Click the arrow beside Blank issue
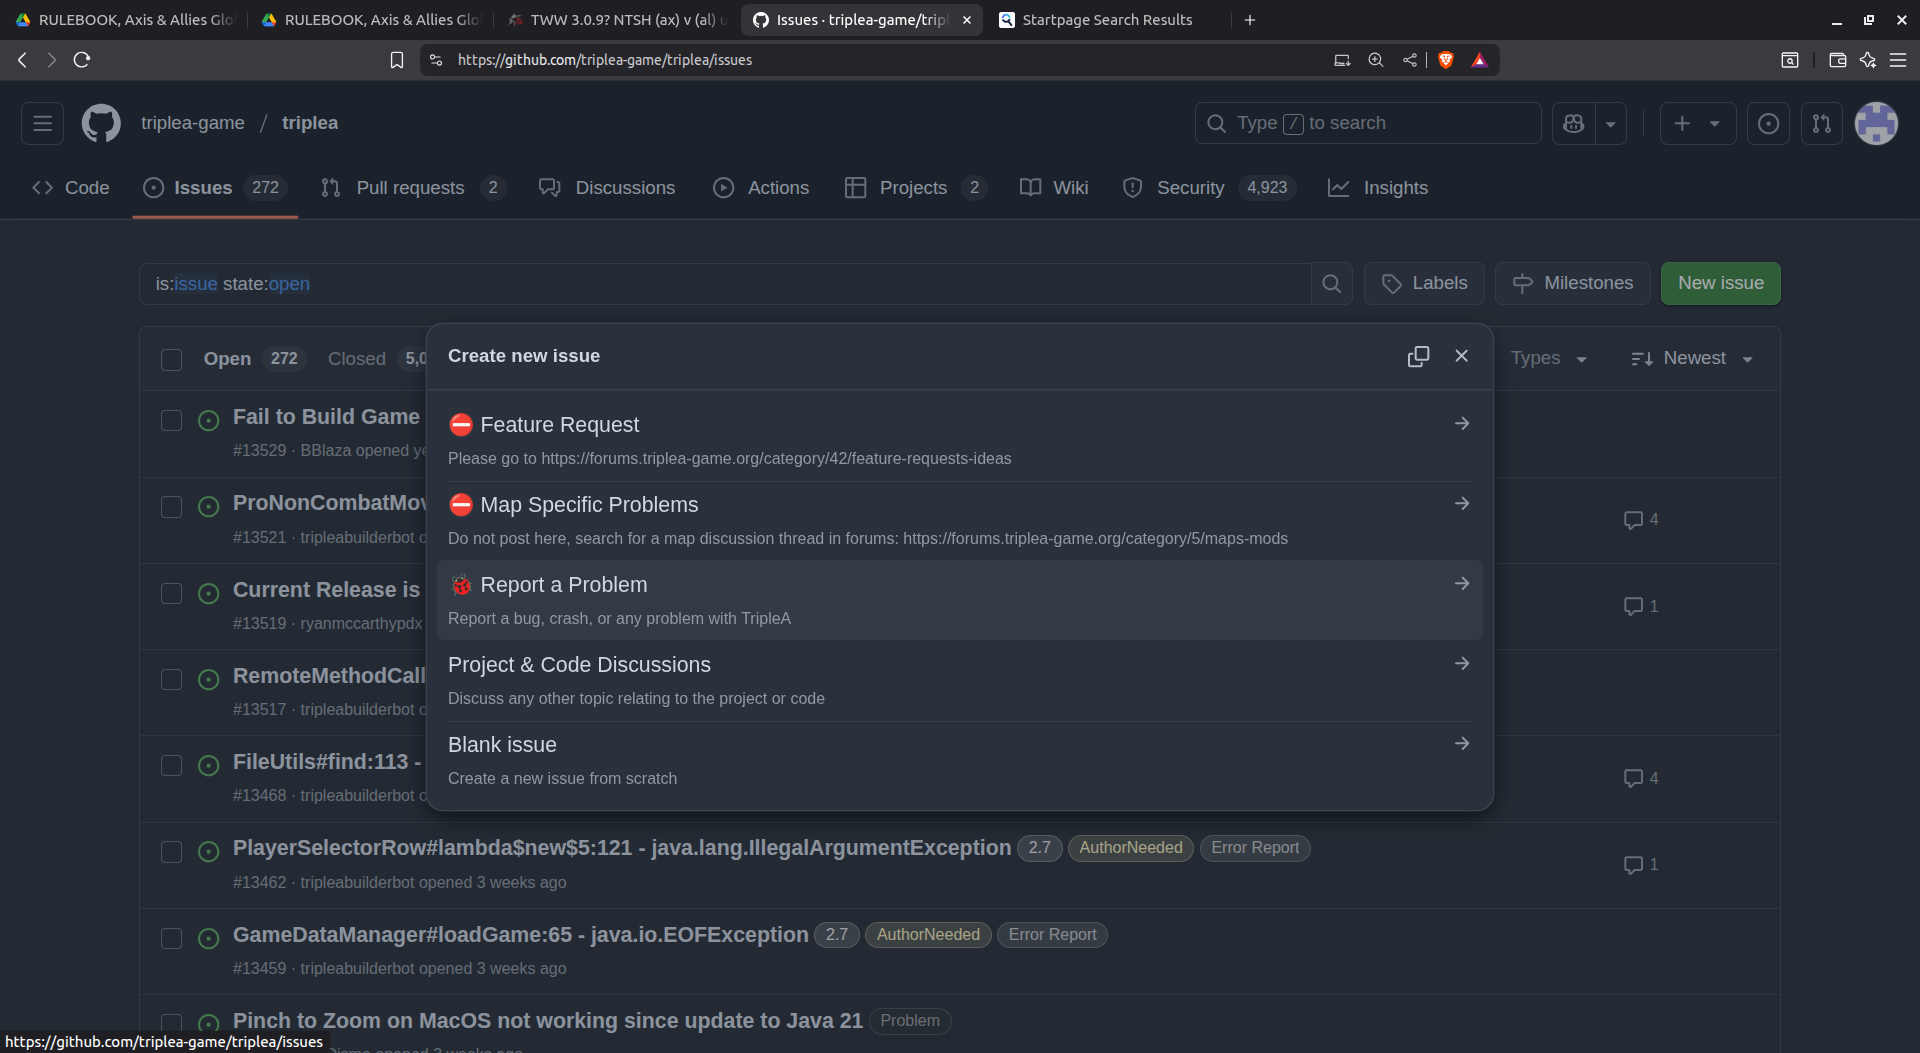Image resolution: width=1920 pixels, height=1053 pixels. pos(1461,743)
